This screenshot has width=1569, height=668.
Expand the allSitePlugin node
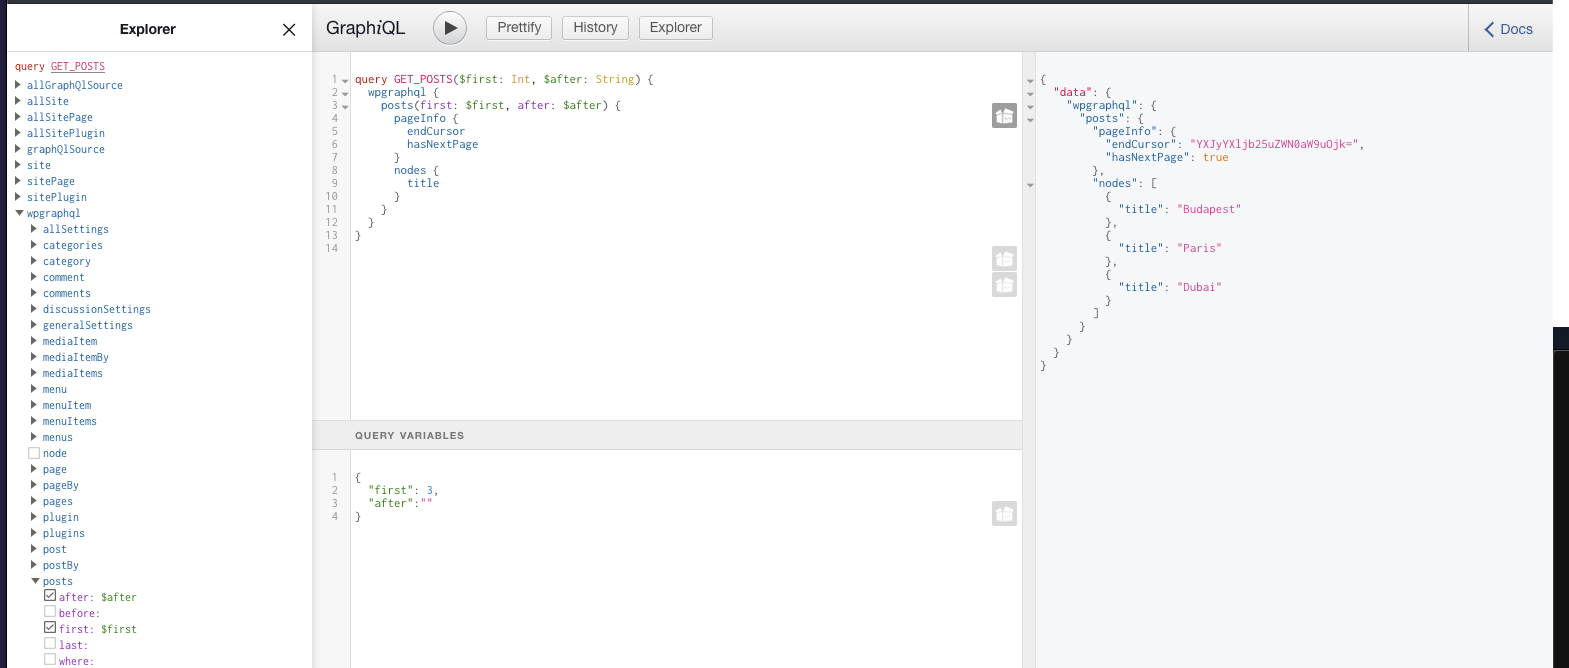(18, 133)
